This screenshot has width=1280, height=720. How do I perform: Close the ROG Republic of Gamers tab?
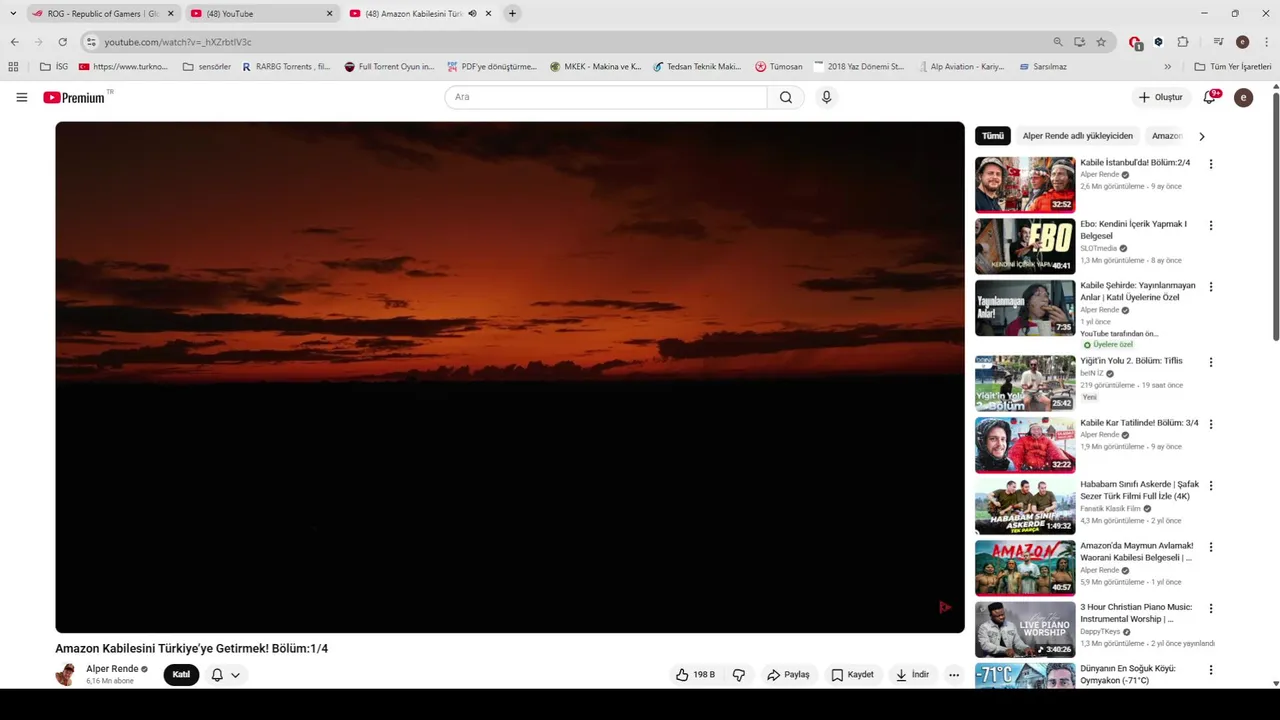pos(170,14)
